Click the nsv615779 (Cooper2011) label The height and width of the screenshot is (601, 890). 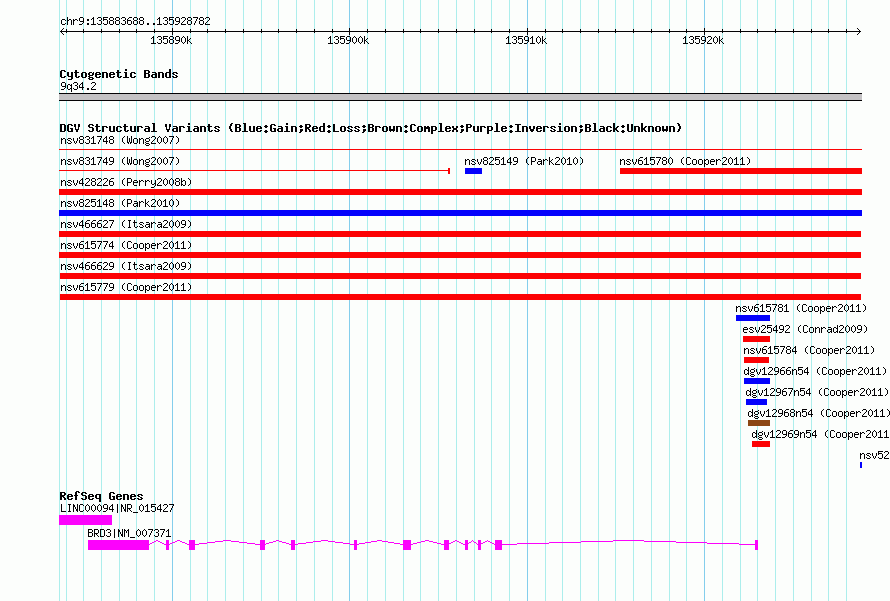point(126,287)
